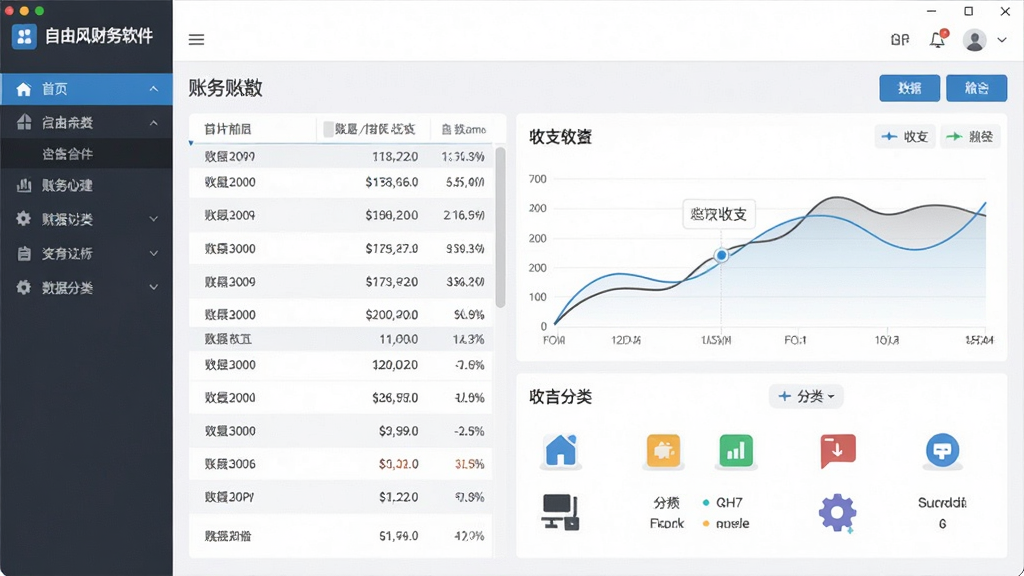The height and width of the screenshot is (576, 1024).
Task: Click the hamburger menu icon
Action: [x=197, y=39]
